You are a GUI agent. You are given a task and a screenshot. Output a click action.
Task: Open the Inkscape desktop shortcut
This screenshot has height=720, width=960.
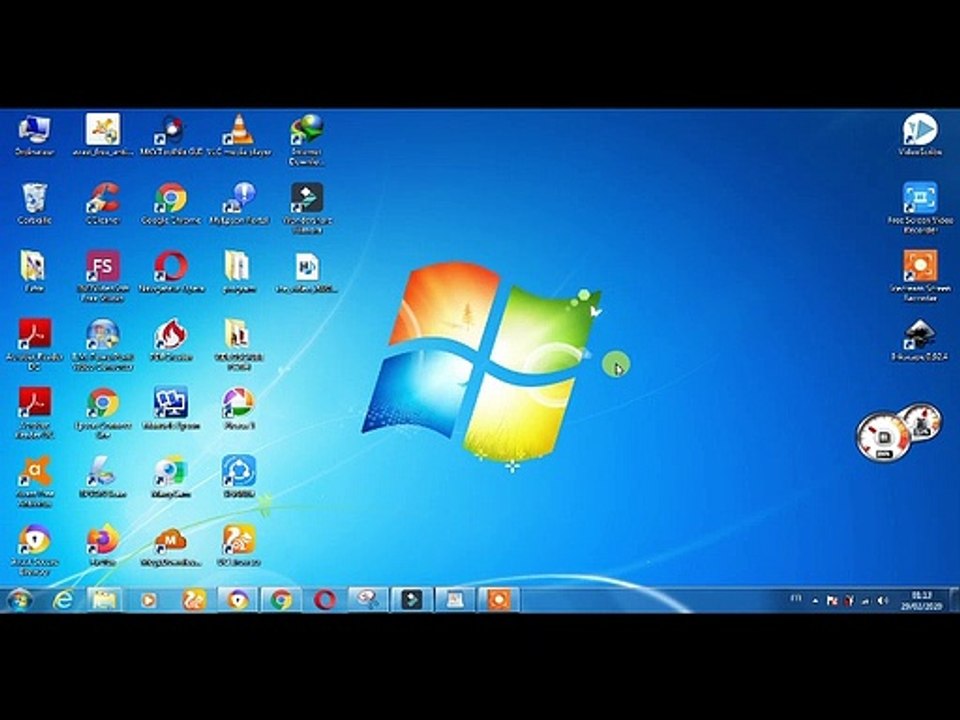click(x=920, y=341)
